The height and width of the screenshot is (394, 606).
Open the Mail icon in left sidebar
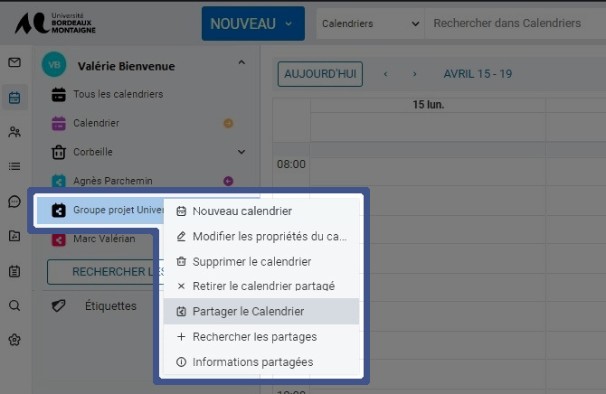click(15, 62)
